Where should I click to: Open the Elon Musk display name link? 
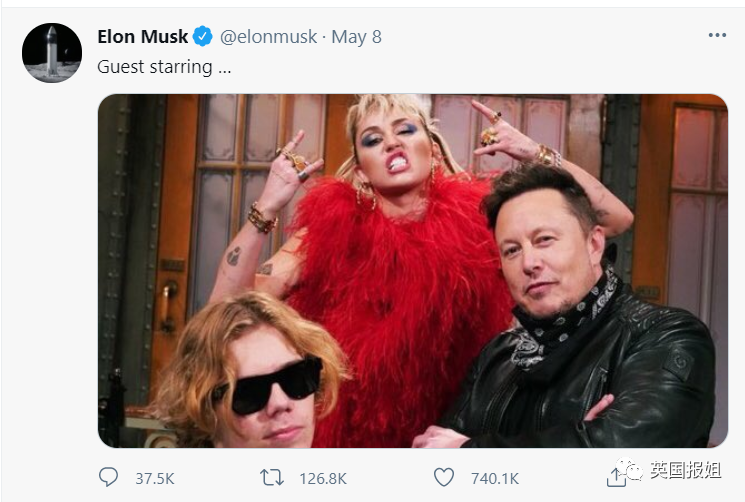click(x=143, y=37)
